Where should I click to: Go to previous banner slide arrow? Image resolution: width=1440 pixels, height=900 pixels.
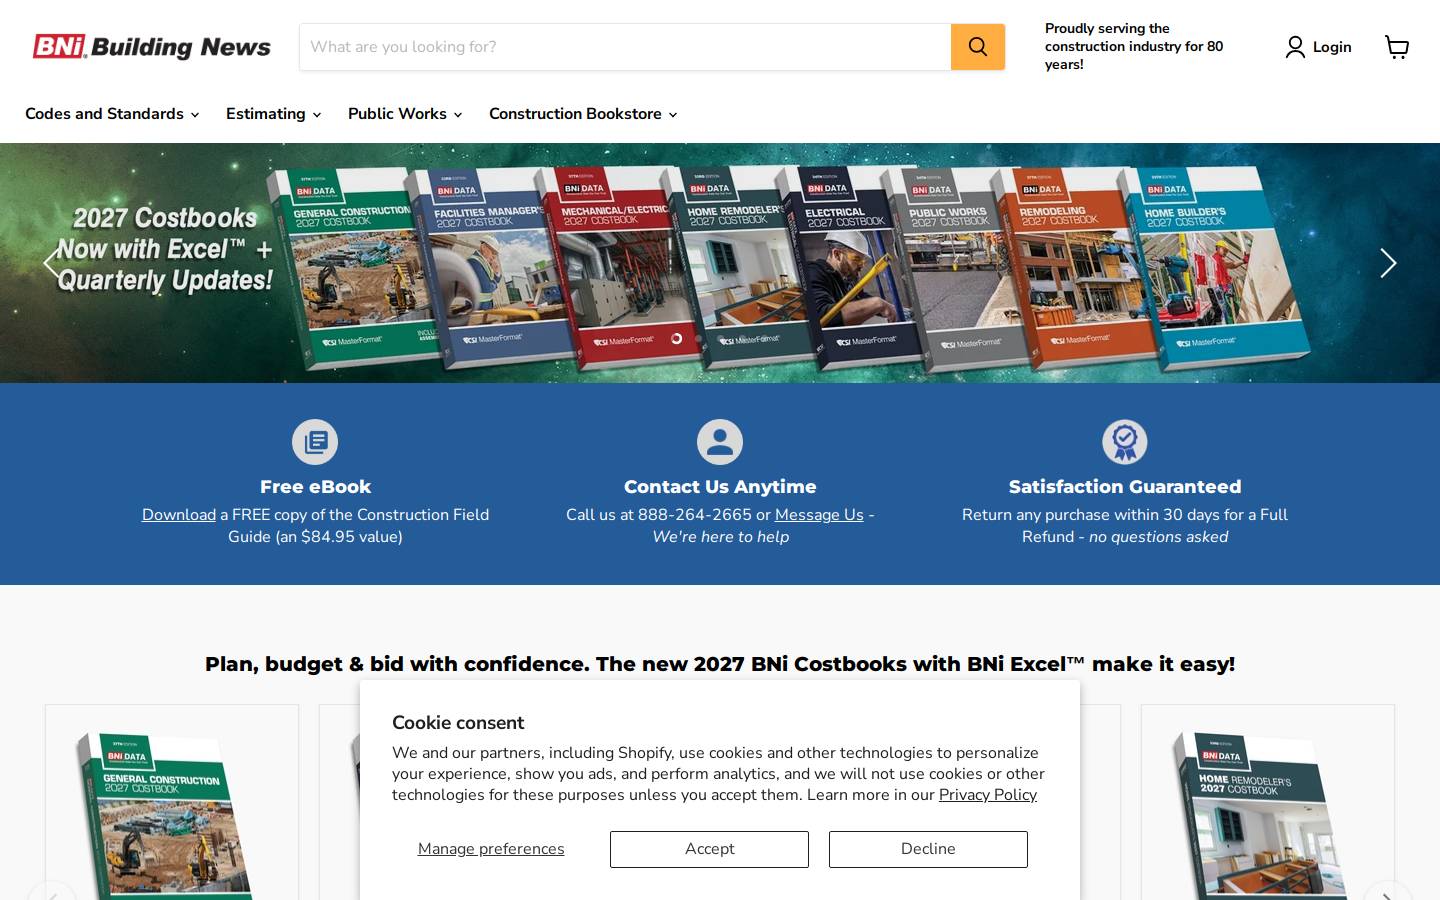[x=52, y=263]
